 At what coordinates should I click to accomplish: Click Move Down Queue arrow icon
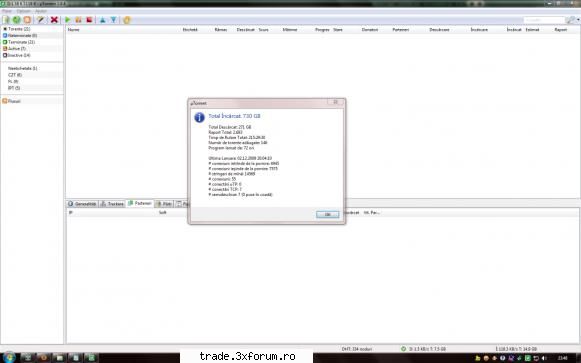tap(113, 20)
